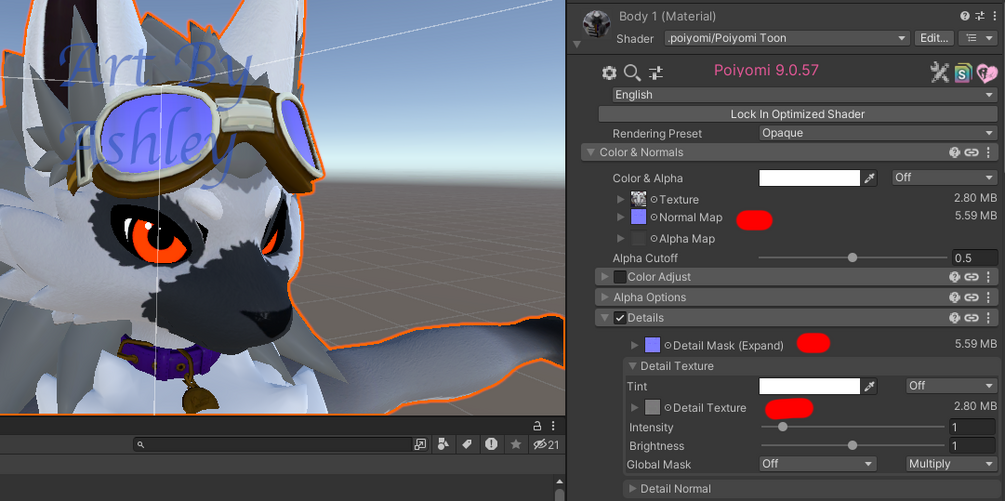This screenshot has width=1005, height=501.
Task: Enable the Color Adjust checkbox
Action: pyautogui.click(x=620, y=277)
